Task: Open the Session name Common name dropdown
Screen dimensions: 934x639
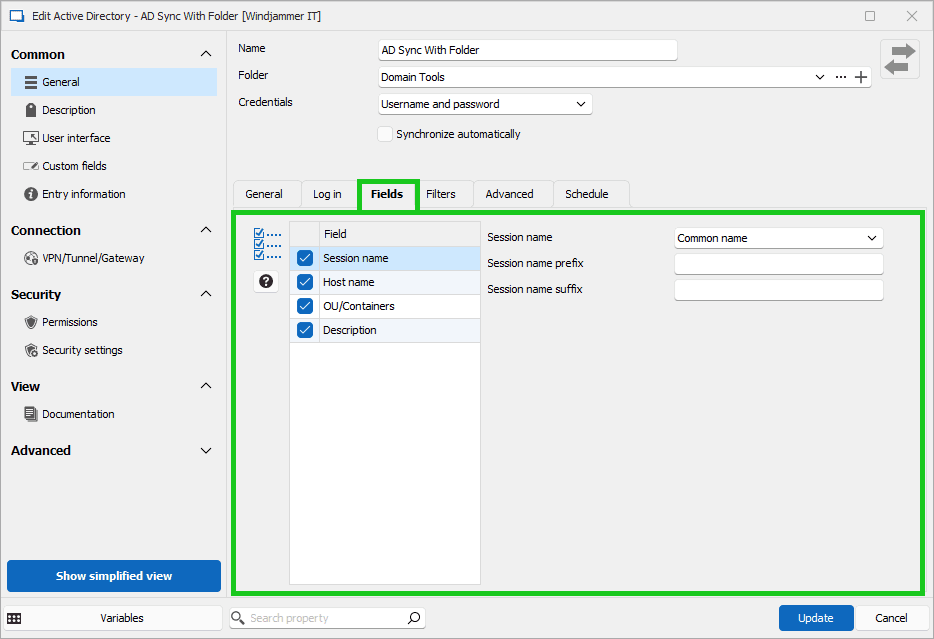Action: (x=778, y=238)
